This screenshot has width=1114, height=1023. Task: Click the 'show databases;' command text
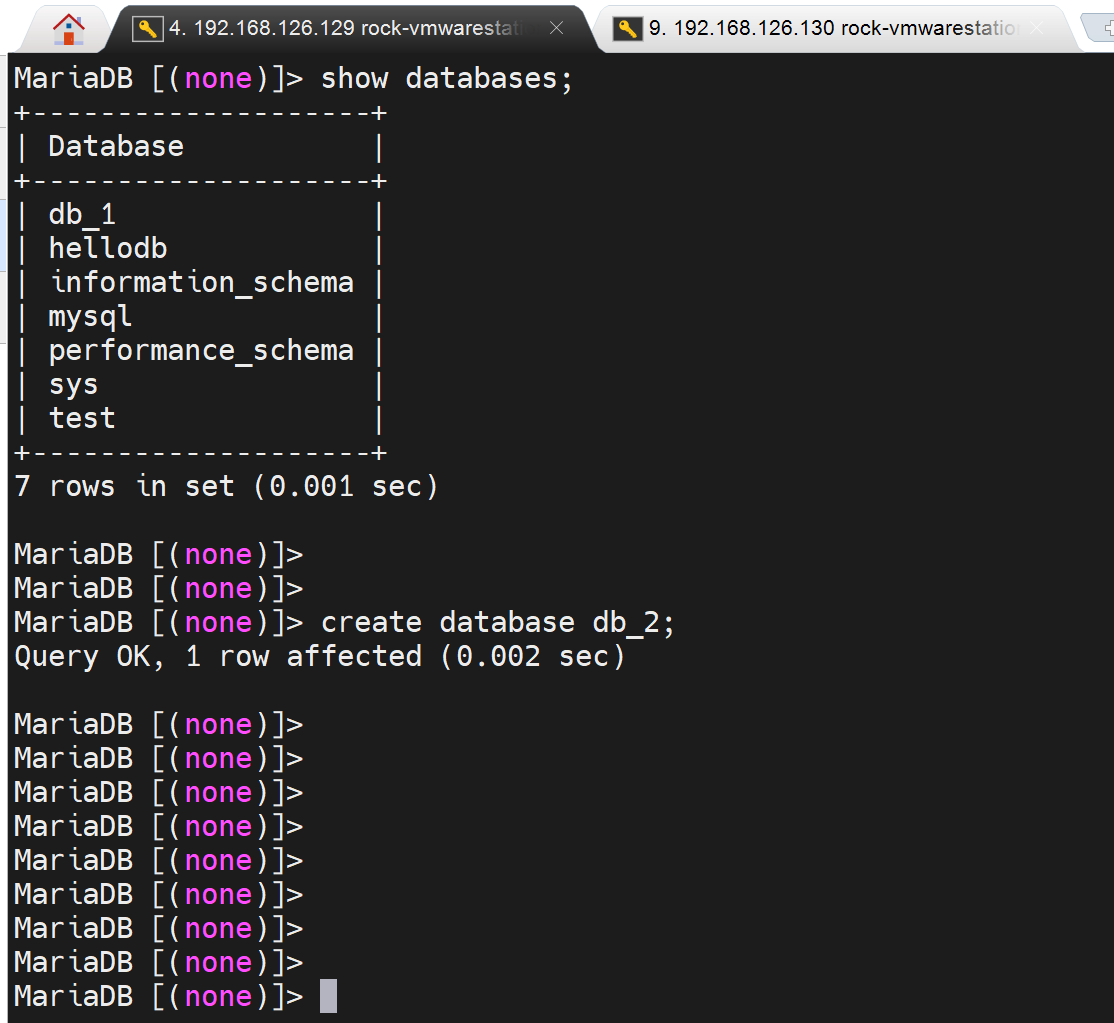446,79
